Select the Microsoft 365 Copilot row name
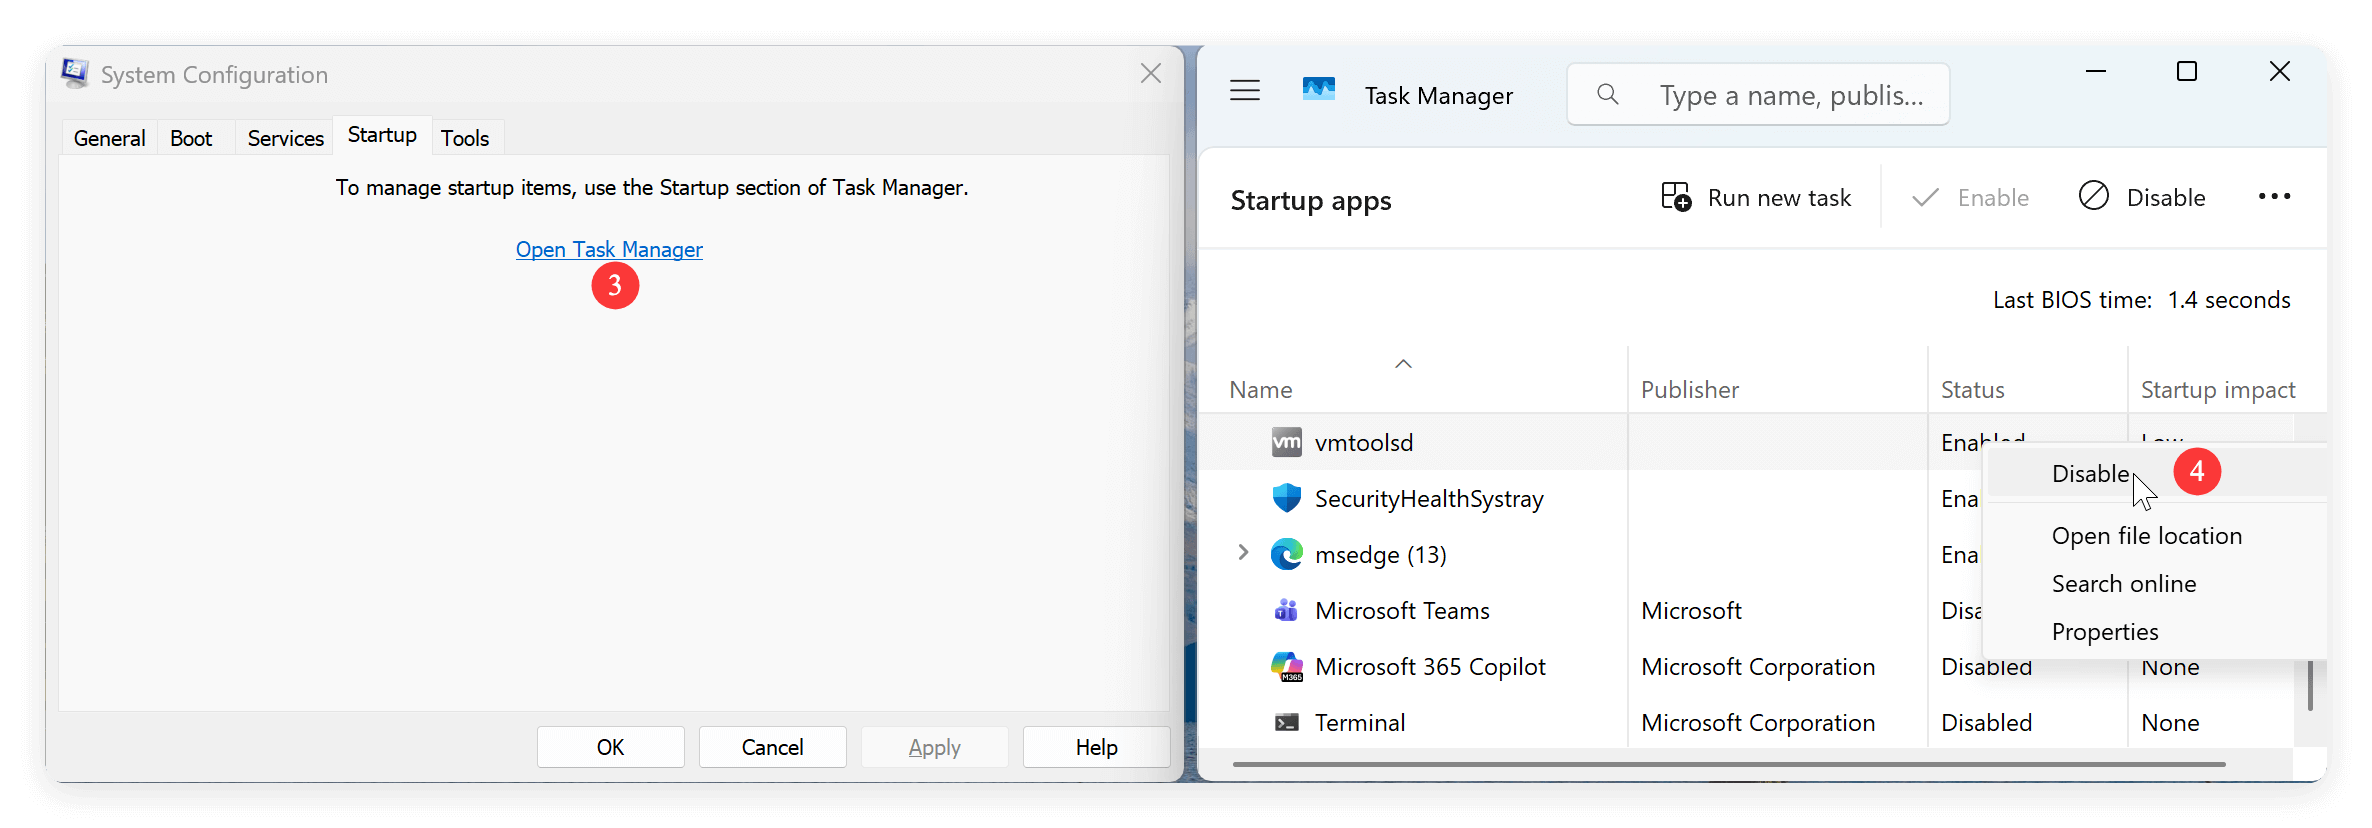The image size is (2372, 828). [x=1430, y=667]
